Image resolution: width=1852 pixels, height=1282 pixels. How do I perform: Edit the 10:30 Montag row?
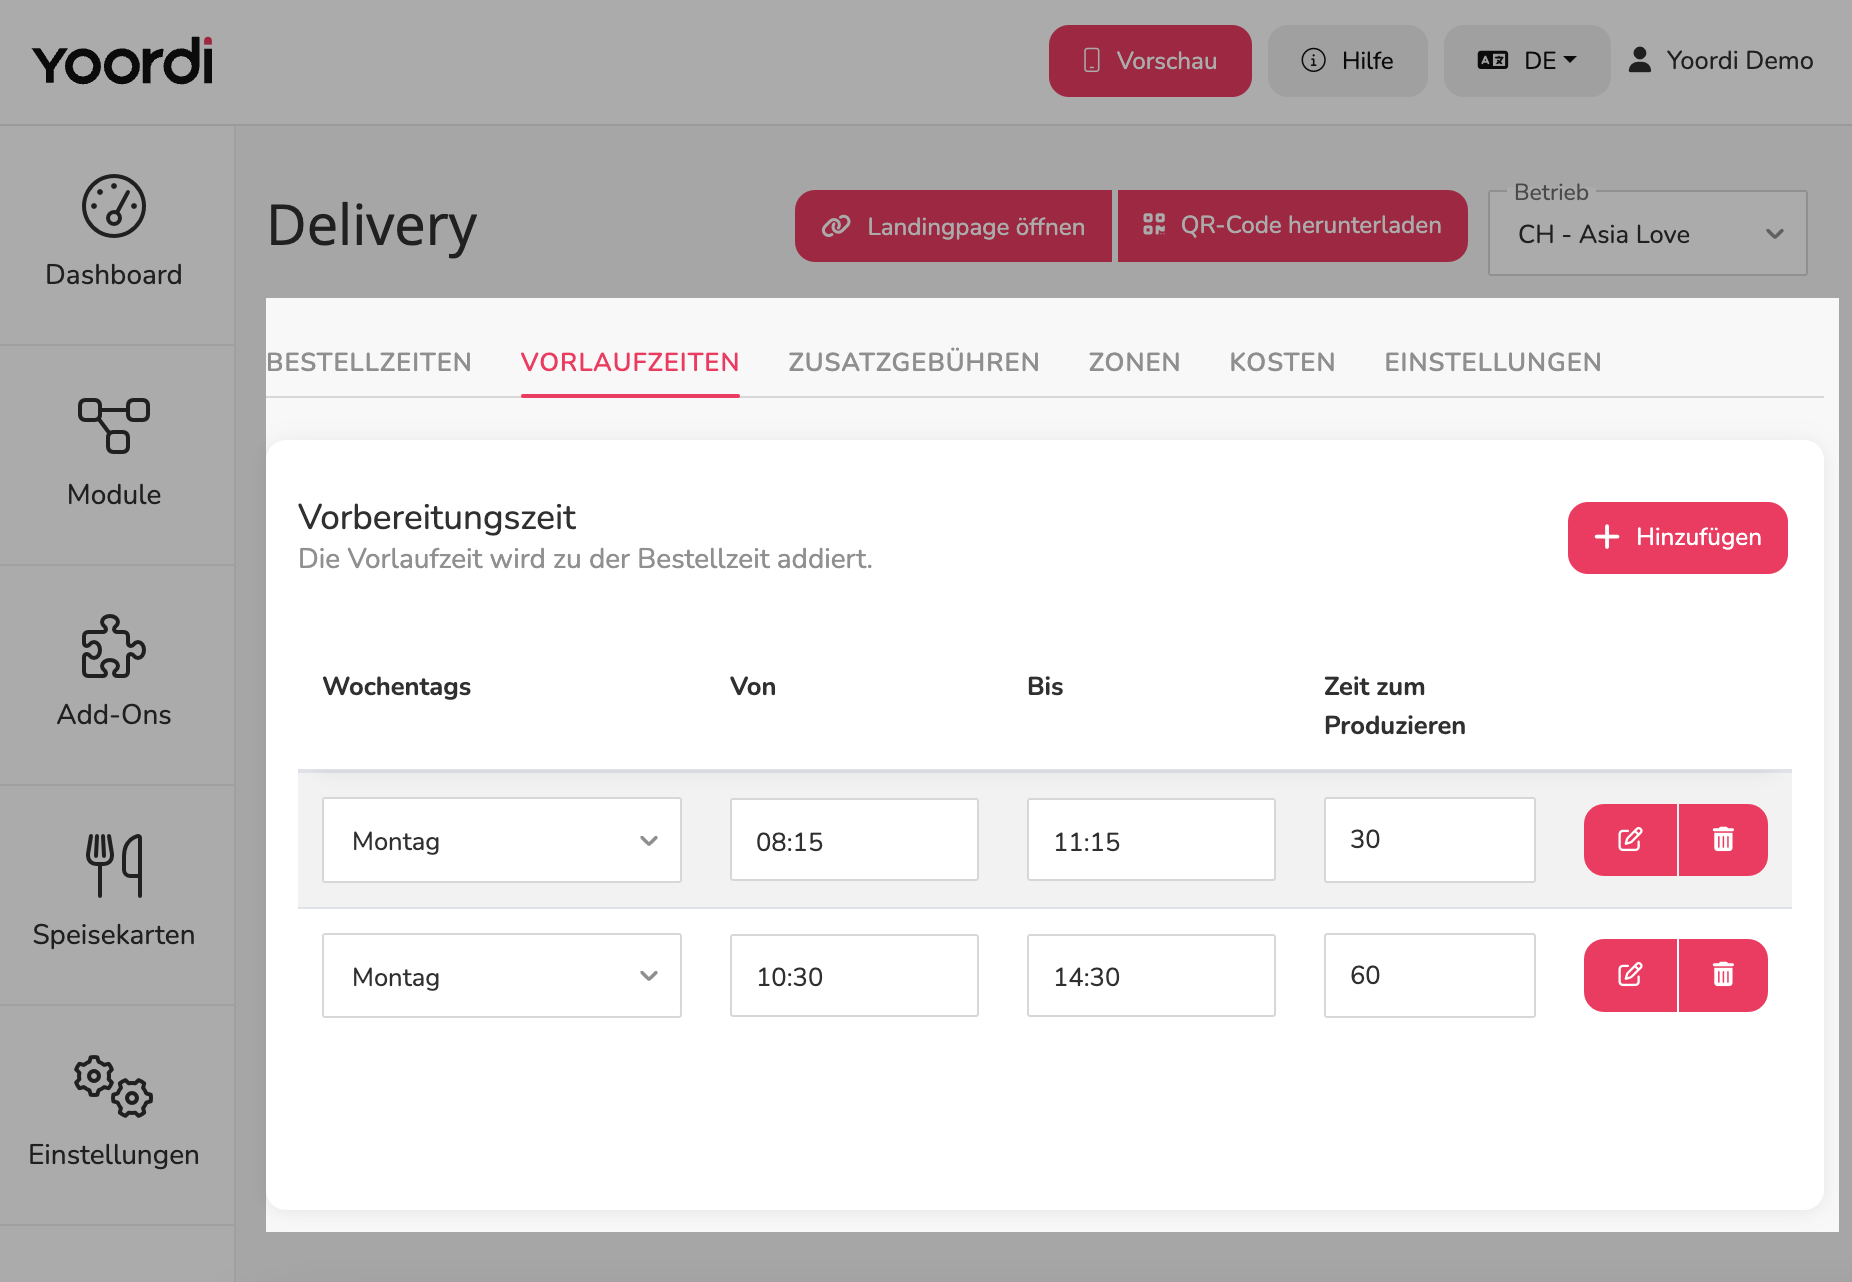click(1630, 975)
